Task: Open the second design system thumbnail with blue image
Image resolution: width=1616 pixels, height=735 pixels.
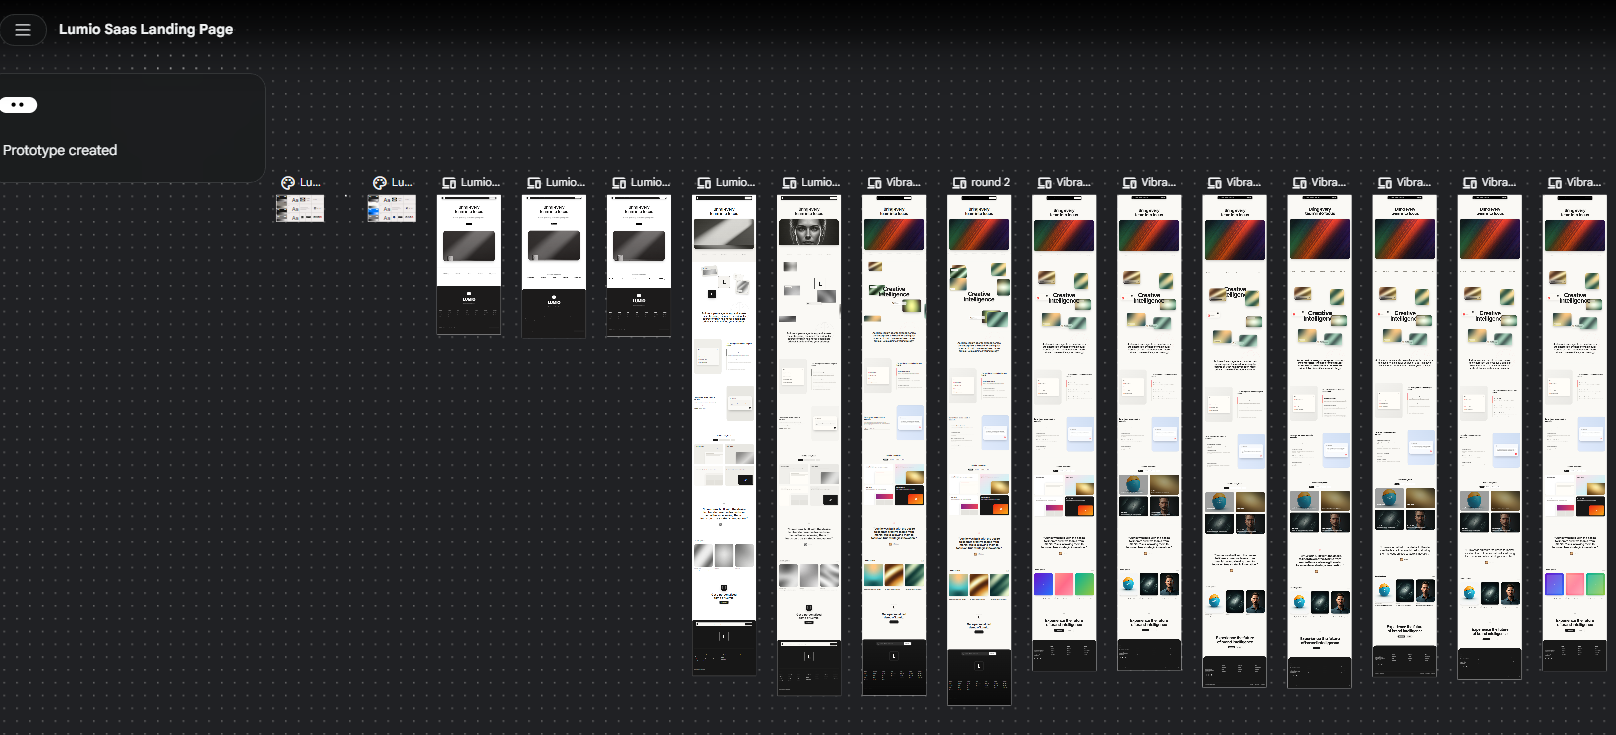Action: [x=392, y=208]
